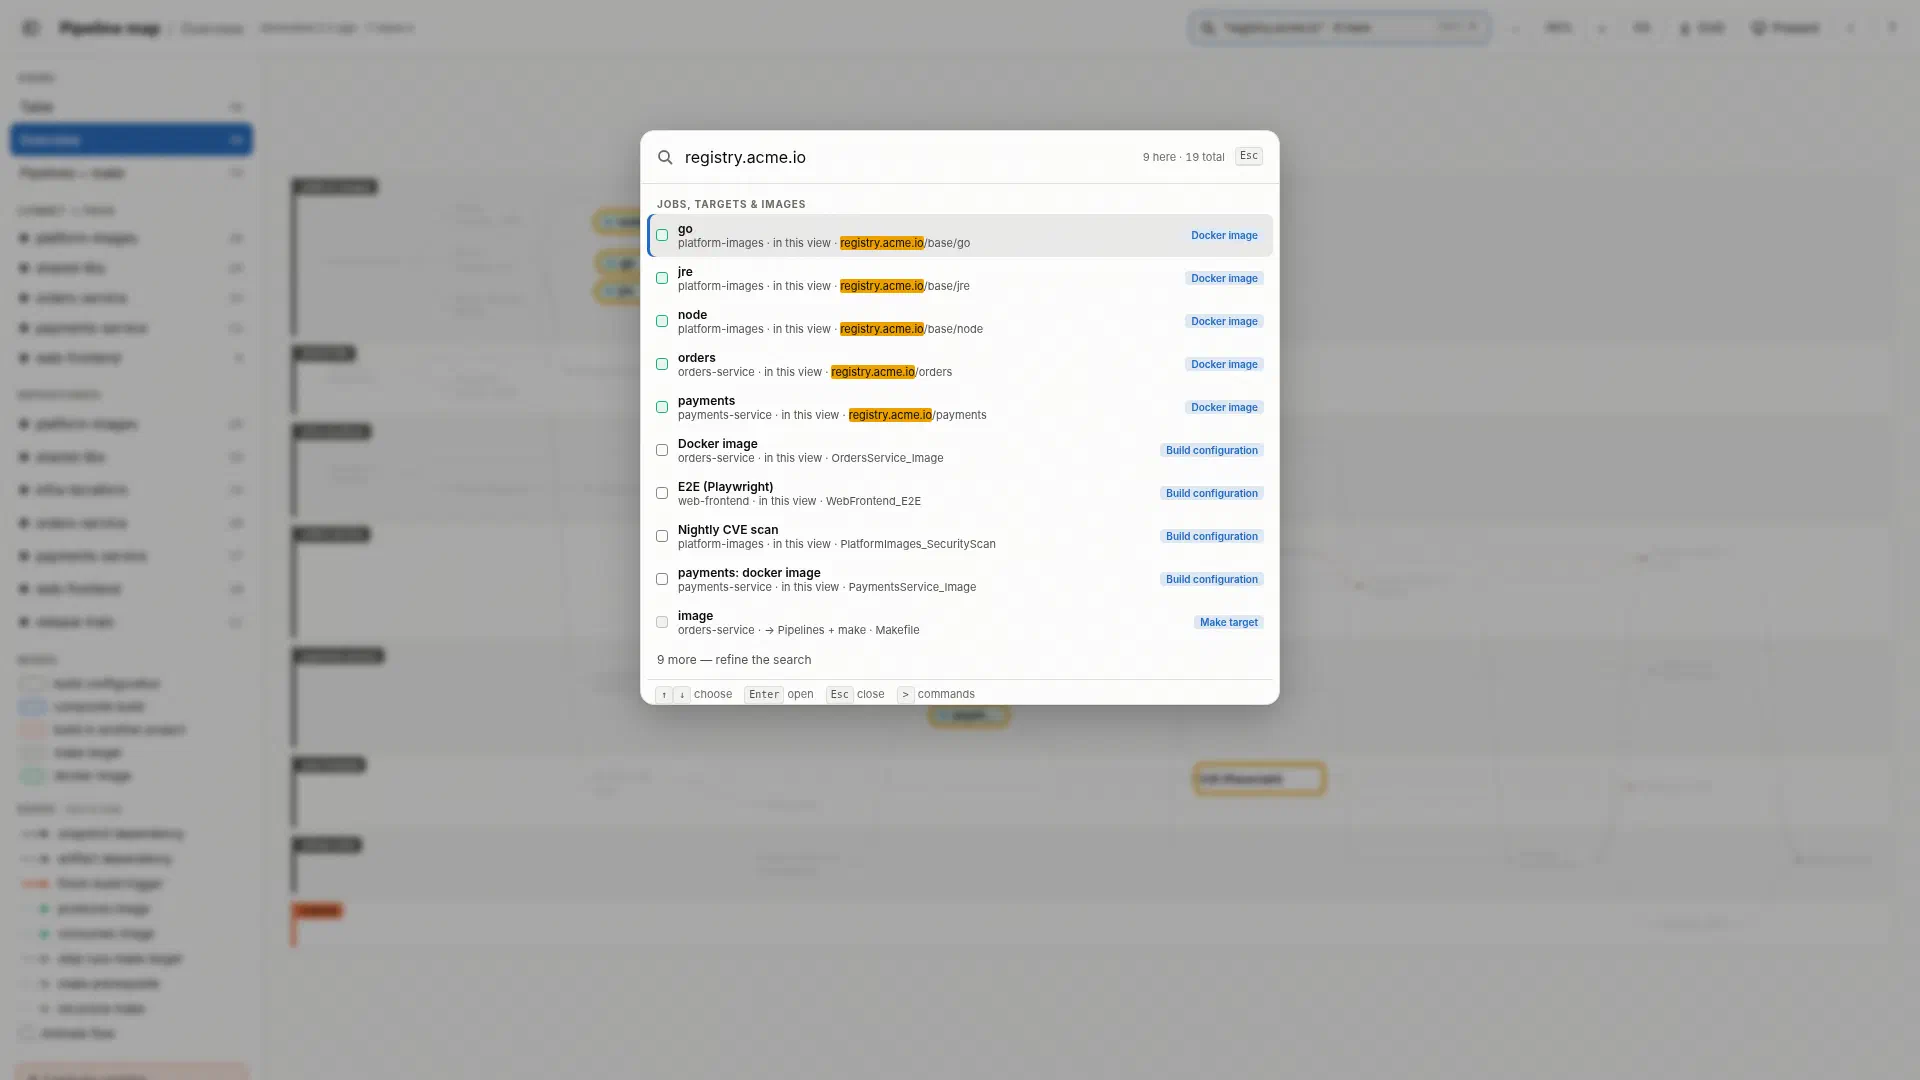The image size is (1920, 1080).
Task: Tick the green square beside the node result
Action: click(x=662, y=321)
